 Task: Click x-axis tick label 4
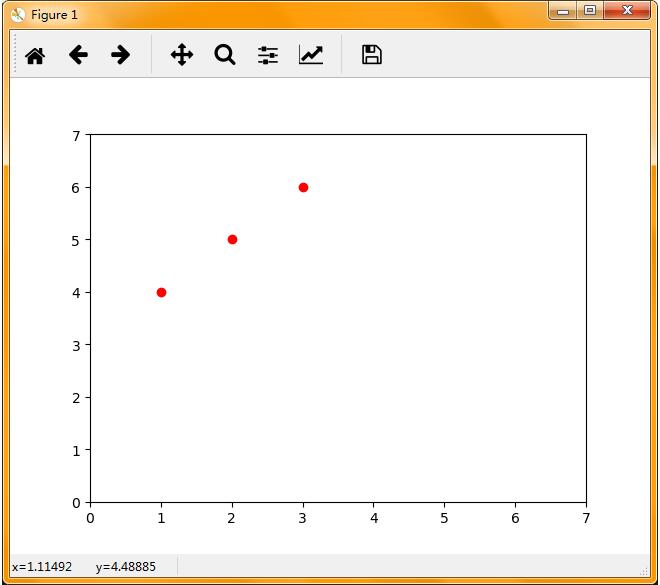(x=374, y=518)
